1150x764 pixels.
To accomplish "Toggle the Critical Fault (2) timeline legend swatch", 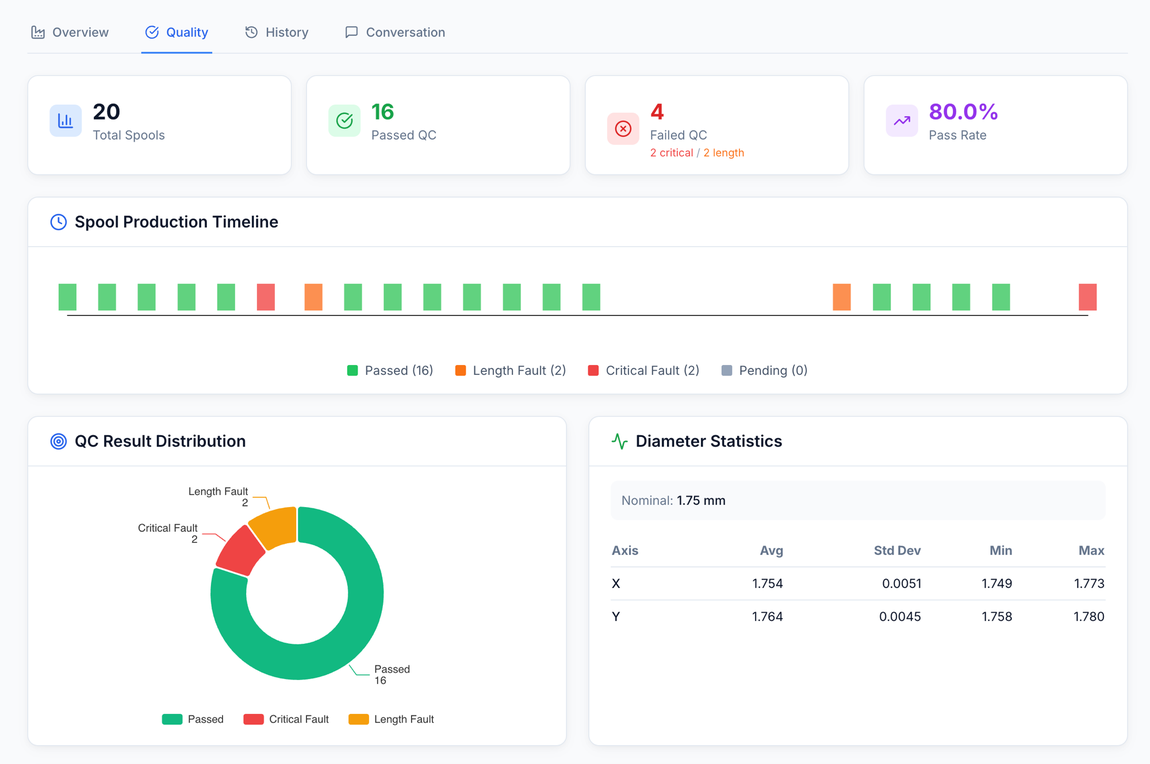I will click(x=593, y=371).
